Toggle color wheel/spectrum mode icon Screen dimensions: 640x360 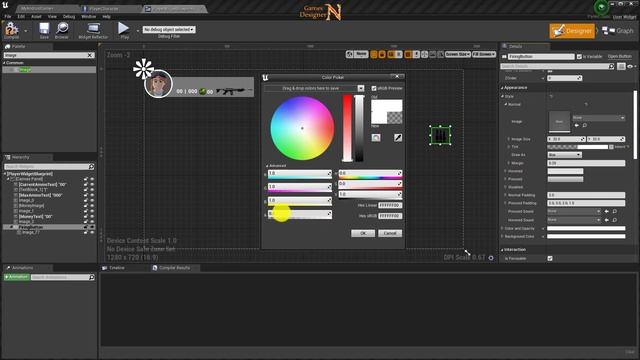(x=376, y=138)
